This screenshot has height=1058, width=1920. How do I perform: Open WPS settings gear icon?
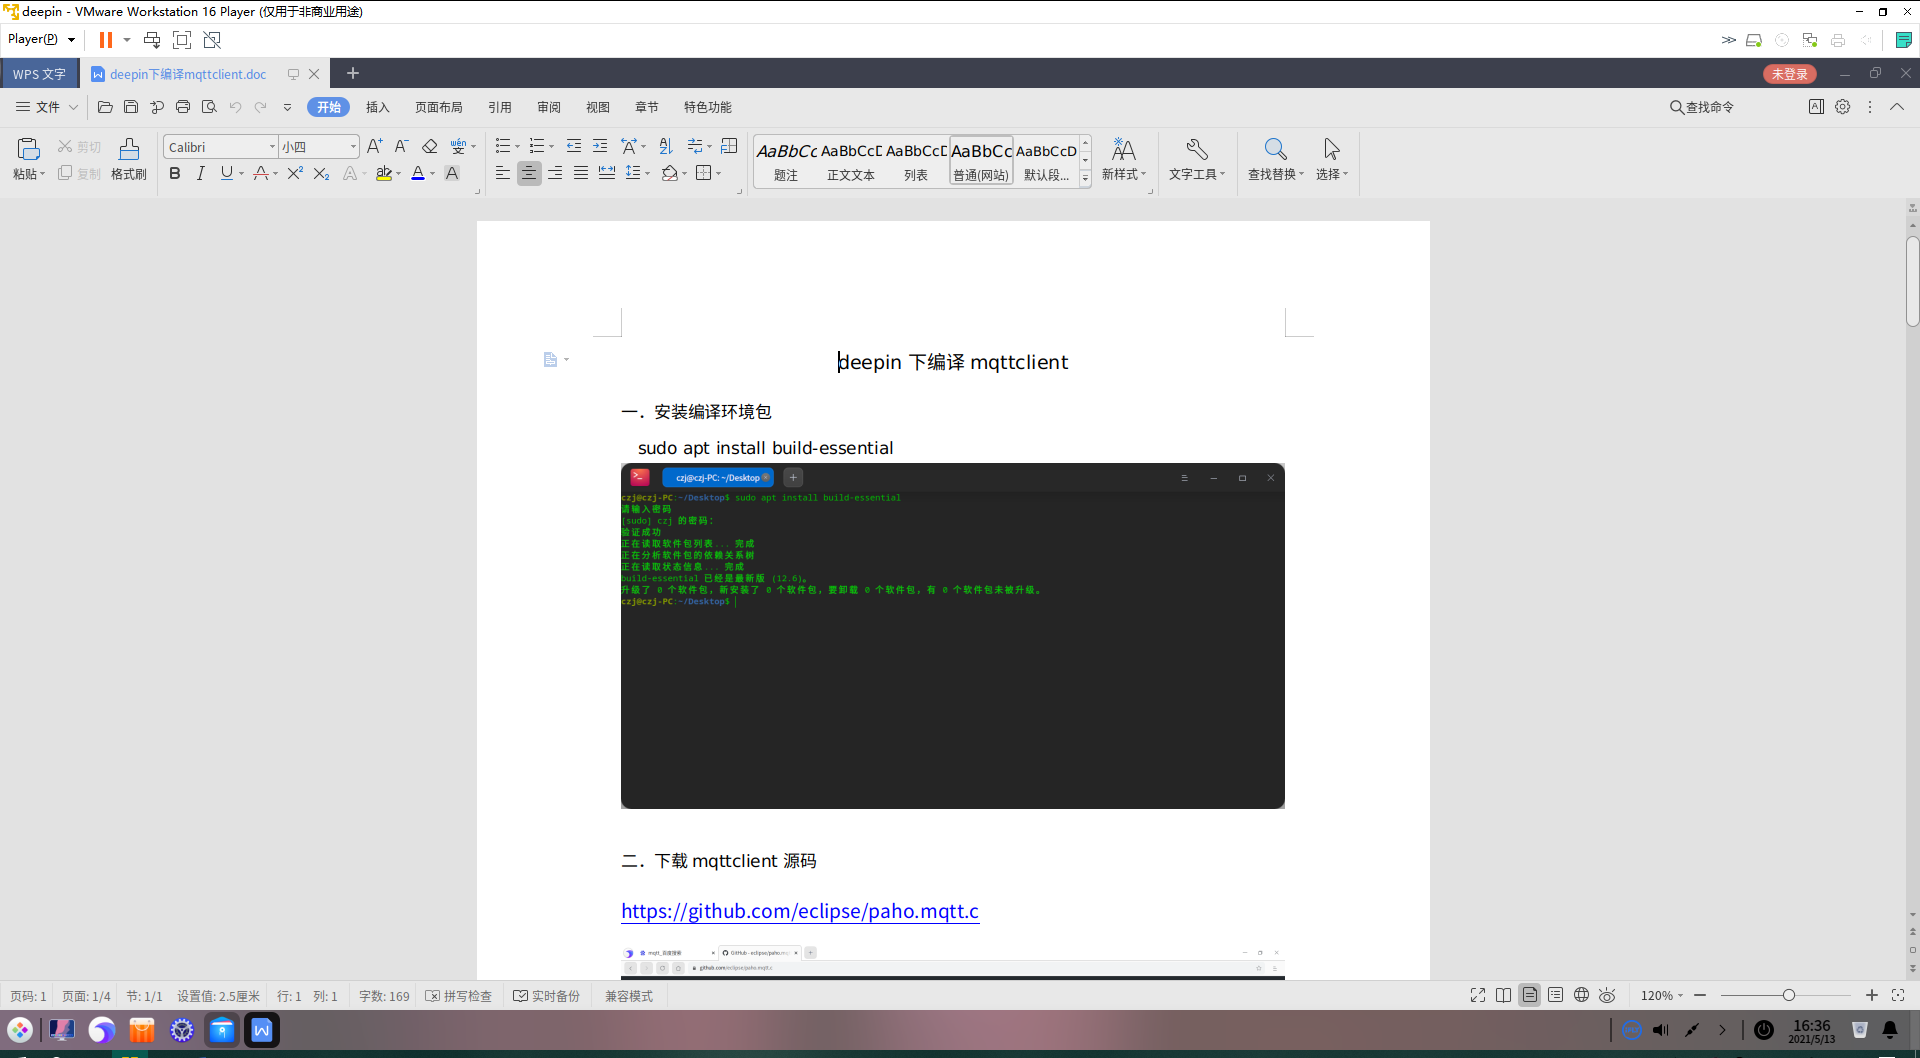point(1843,107)
